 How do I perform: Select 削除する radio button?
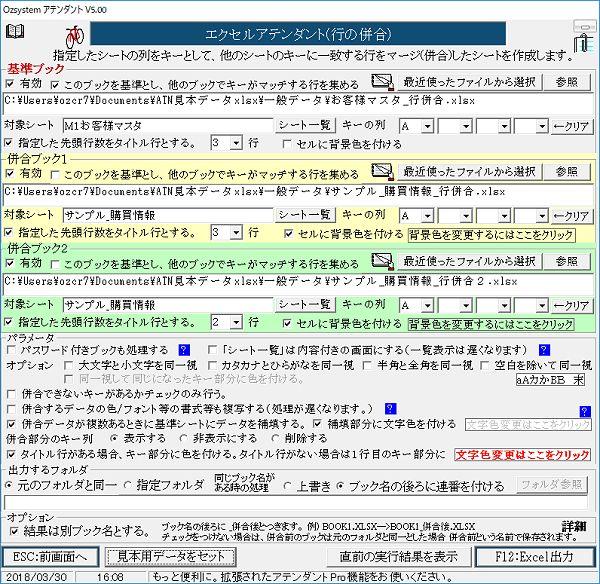[275, 438]
